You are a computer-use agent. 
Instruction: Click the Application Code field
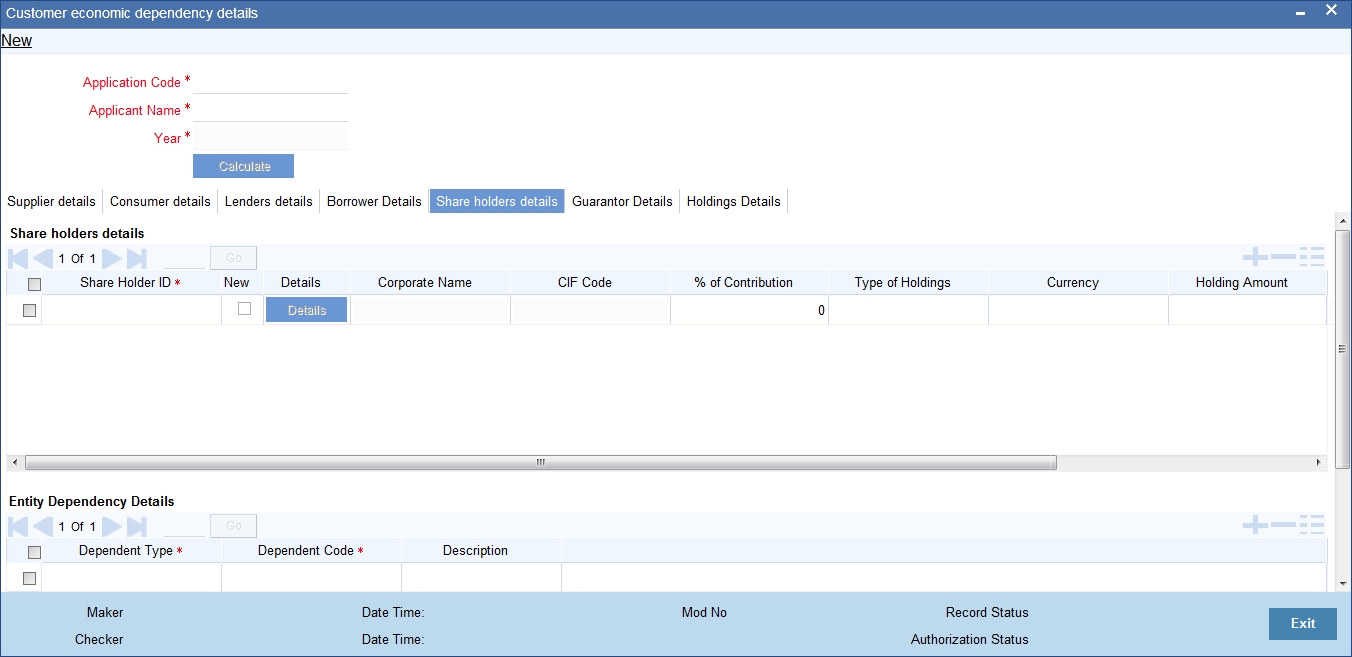[x=270, y=82]
